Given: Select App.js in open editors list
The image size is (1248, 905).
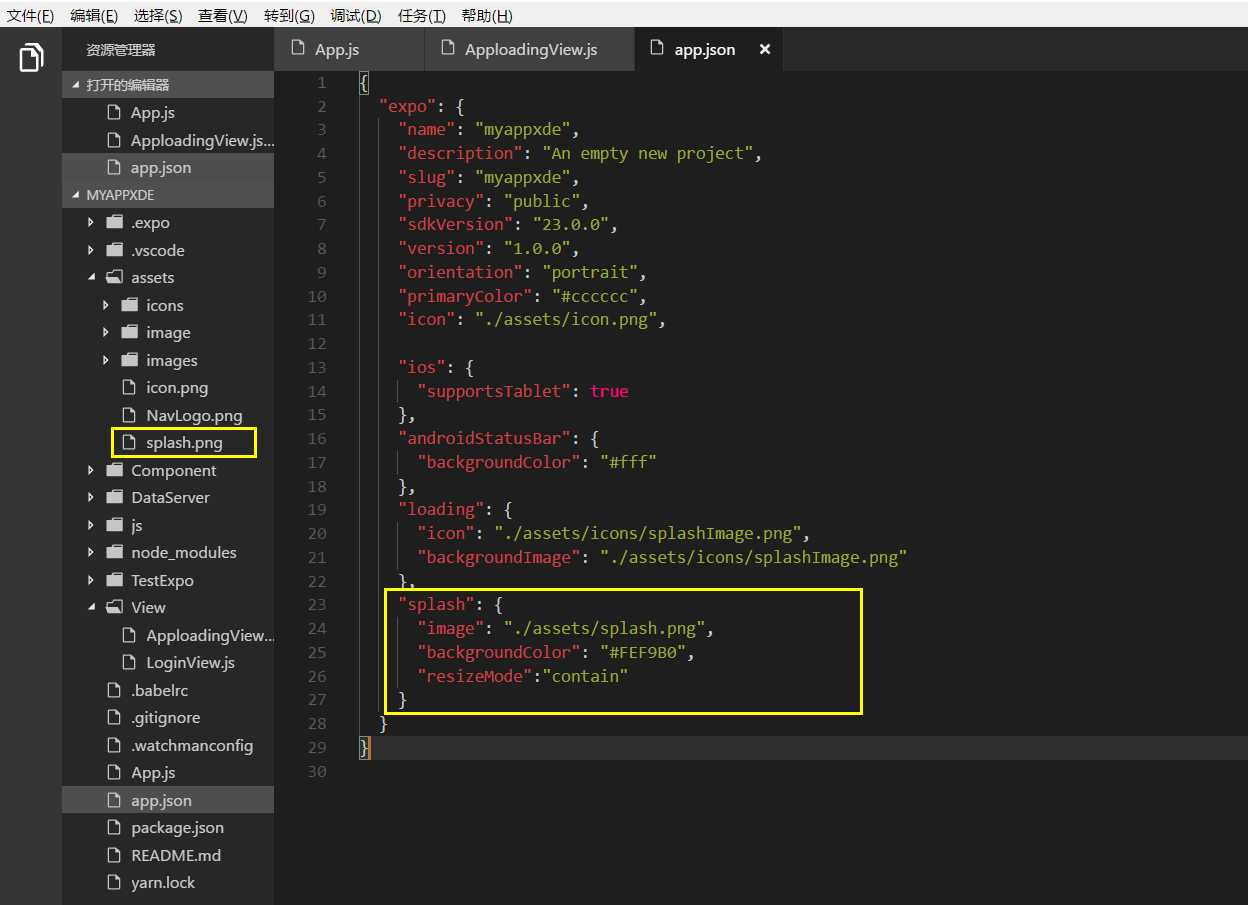Looking at the screenshot, I should click(168, 112).
